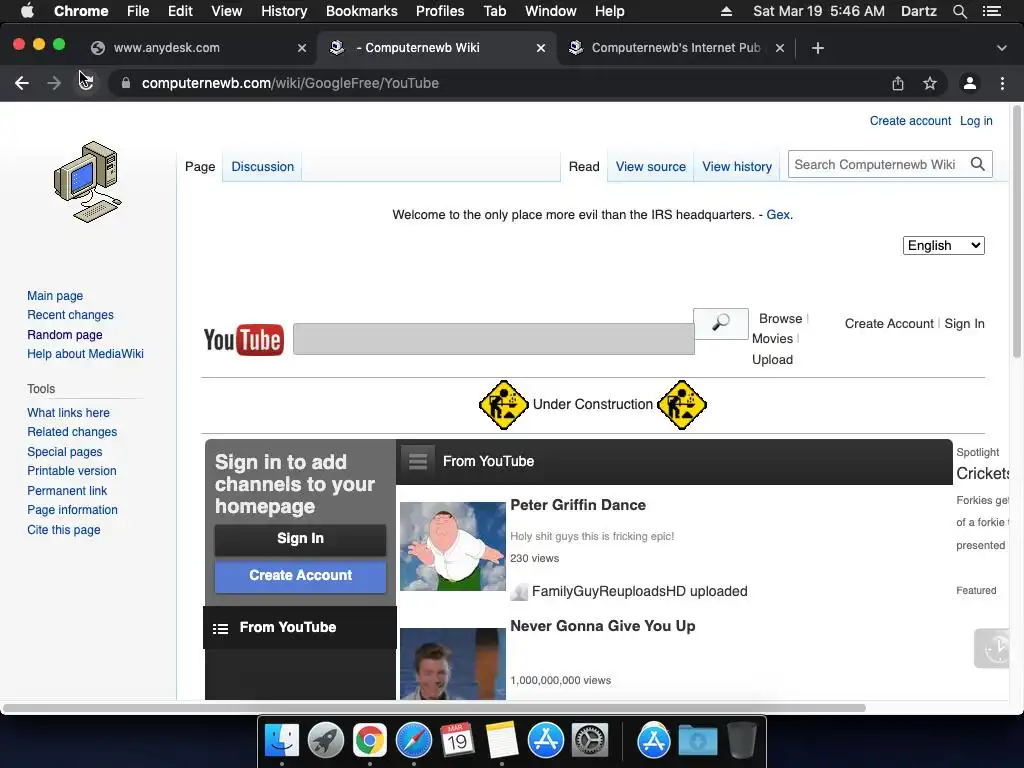Click the Computernewb Wiki computer logo
This screenshot has width=1024, height=768.
pyautogui.click(x=88, y=182)
